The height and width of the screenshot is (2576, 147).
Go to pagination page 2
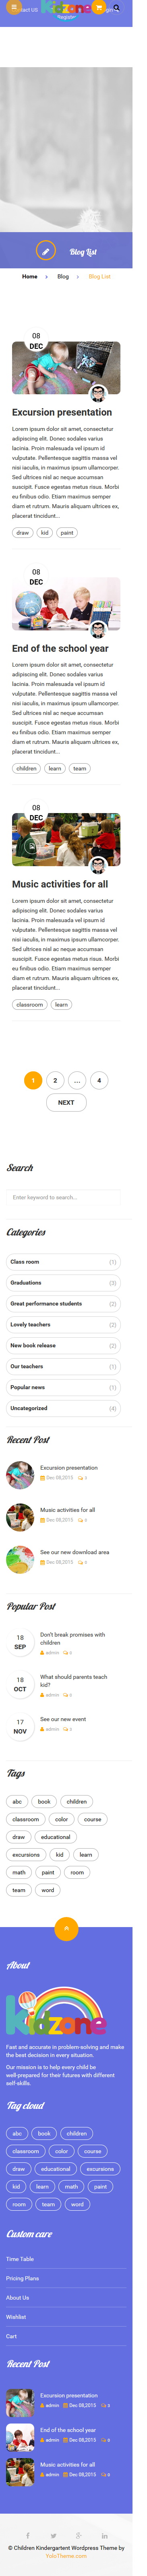point(55,1079)
